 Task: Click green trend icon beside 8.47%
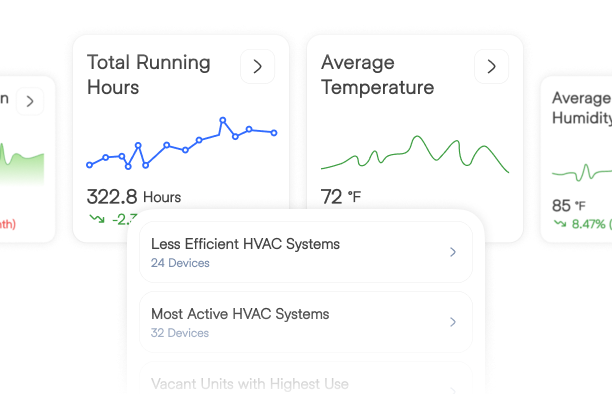[560, 223]
